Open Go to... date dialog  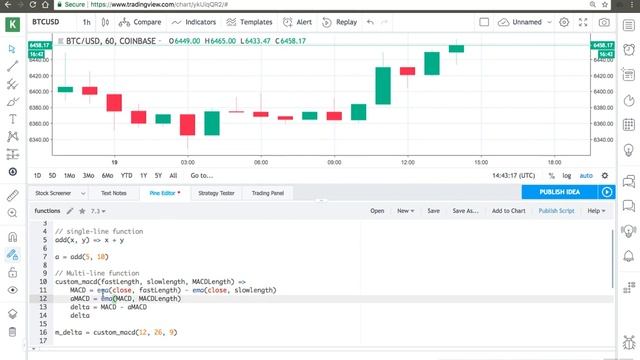pos(202,176)
